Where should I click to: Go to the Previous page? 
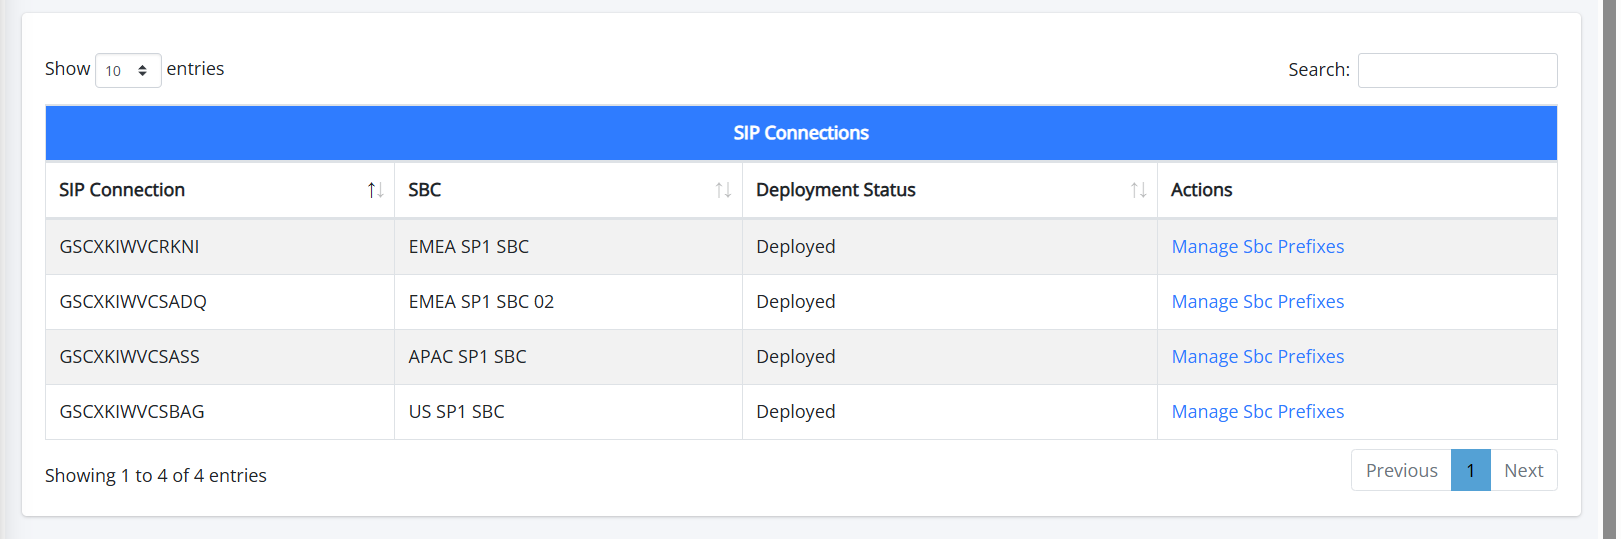click(x=1400, y=470)
